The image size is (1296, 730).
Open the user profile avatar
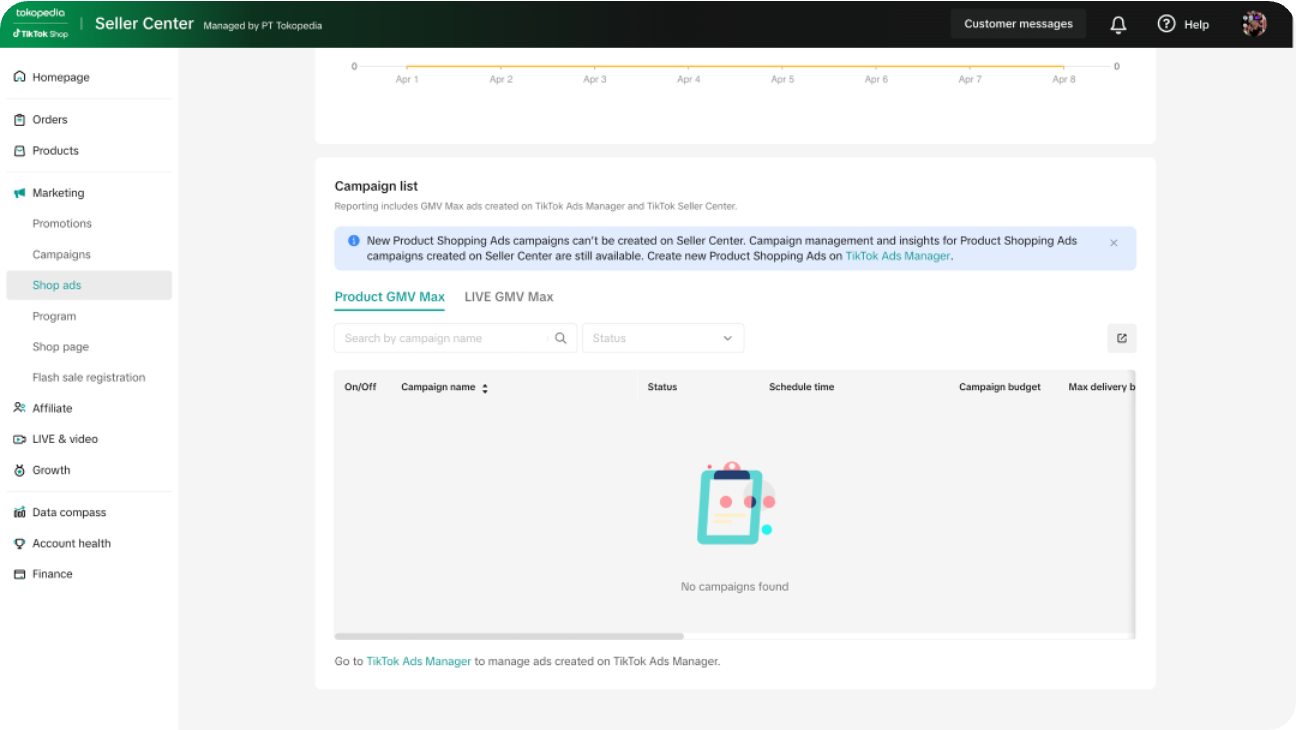pos(1254,24)
